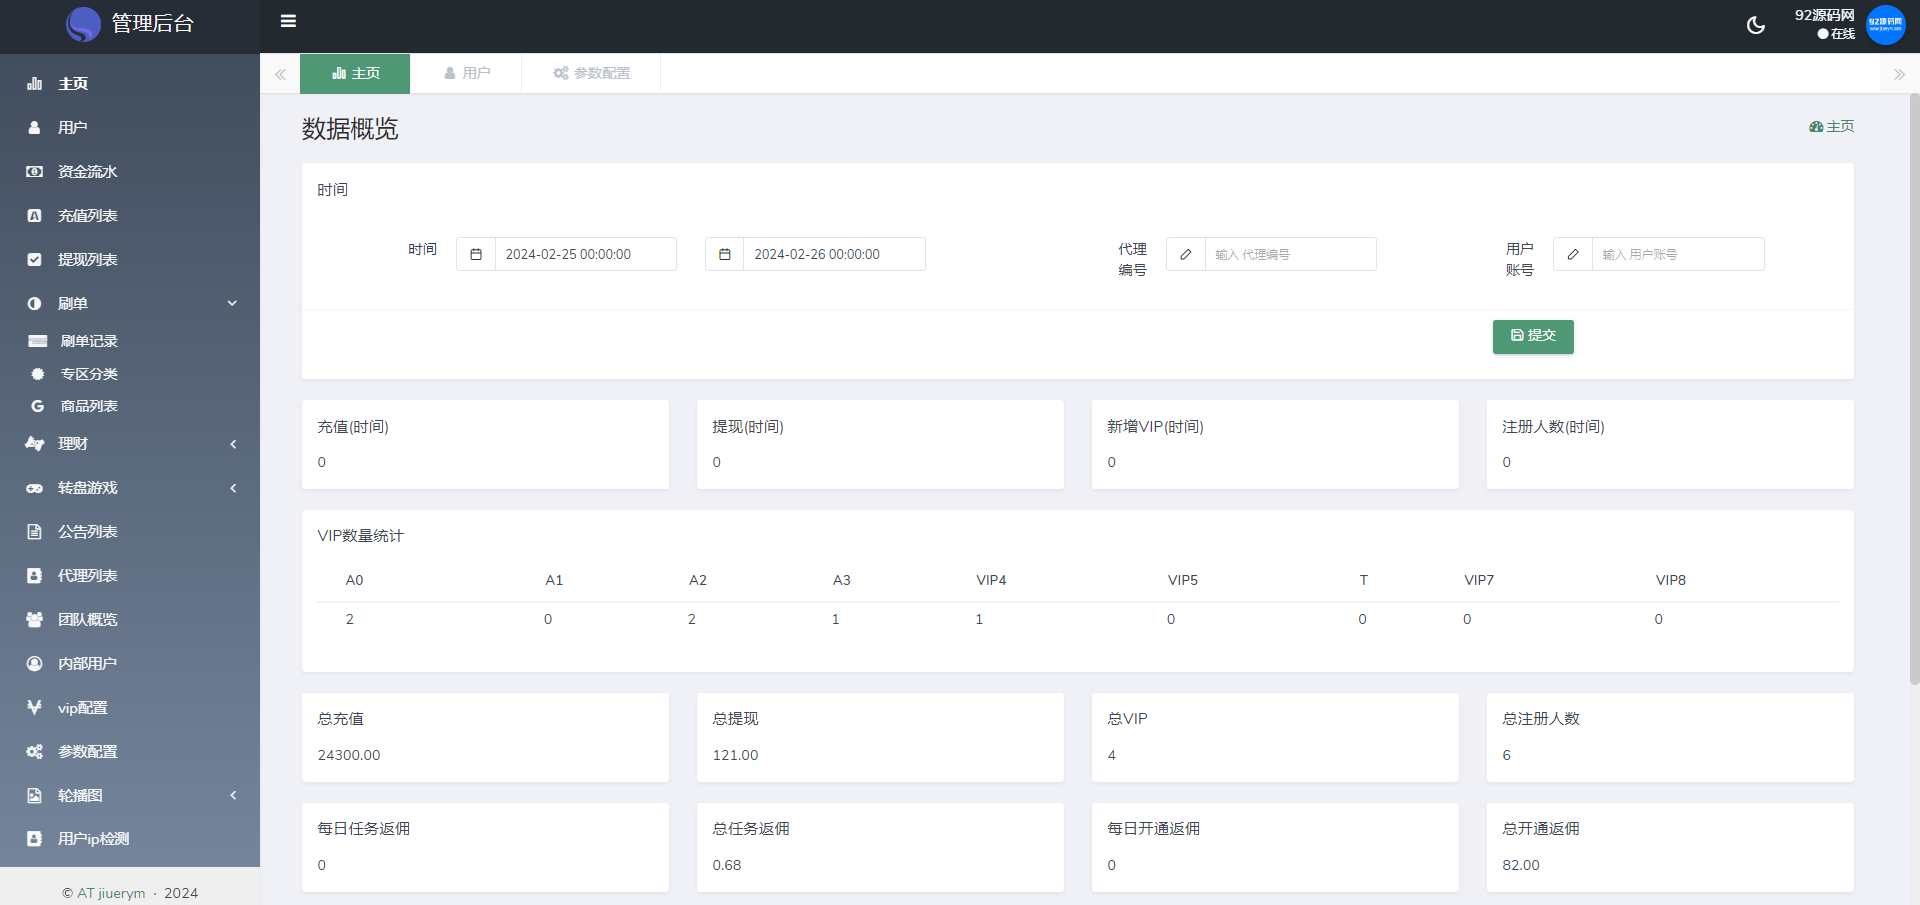This screenshot has width=1920, height=905.
Task: Click the 总充值 value 24300.00
Action: (349, 755)
